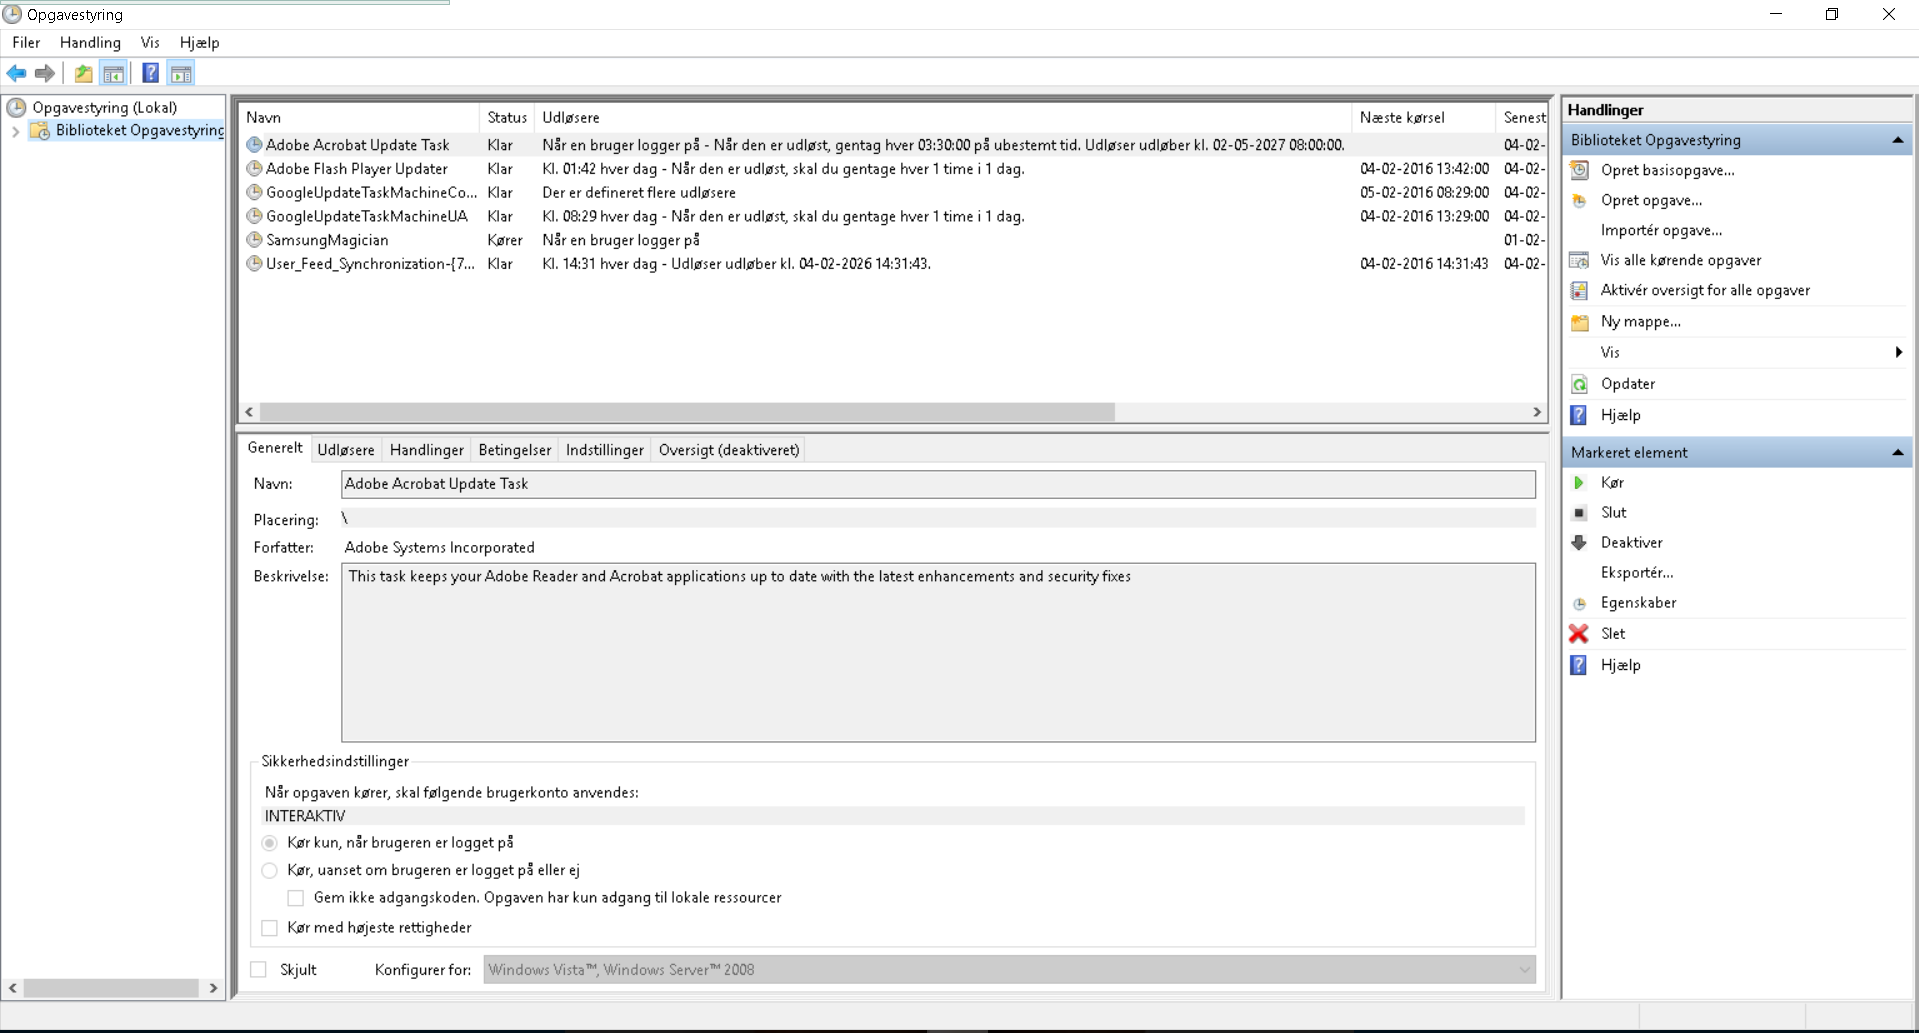The width and height of the screenshot is (1919, 1033).
Task: Select the SamsungMagician task row
Action: (327, 240)
